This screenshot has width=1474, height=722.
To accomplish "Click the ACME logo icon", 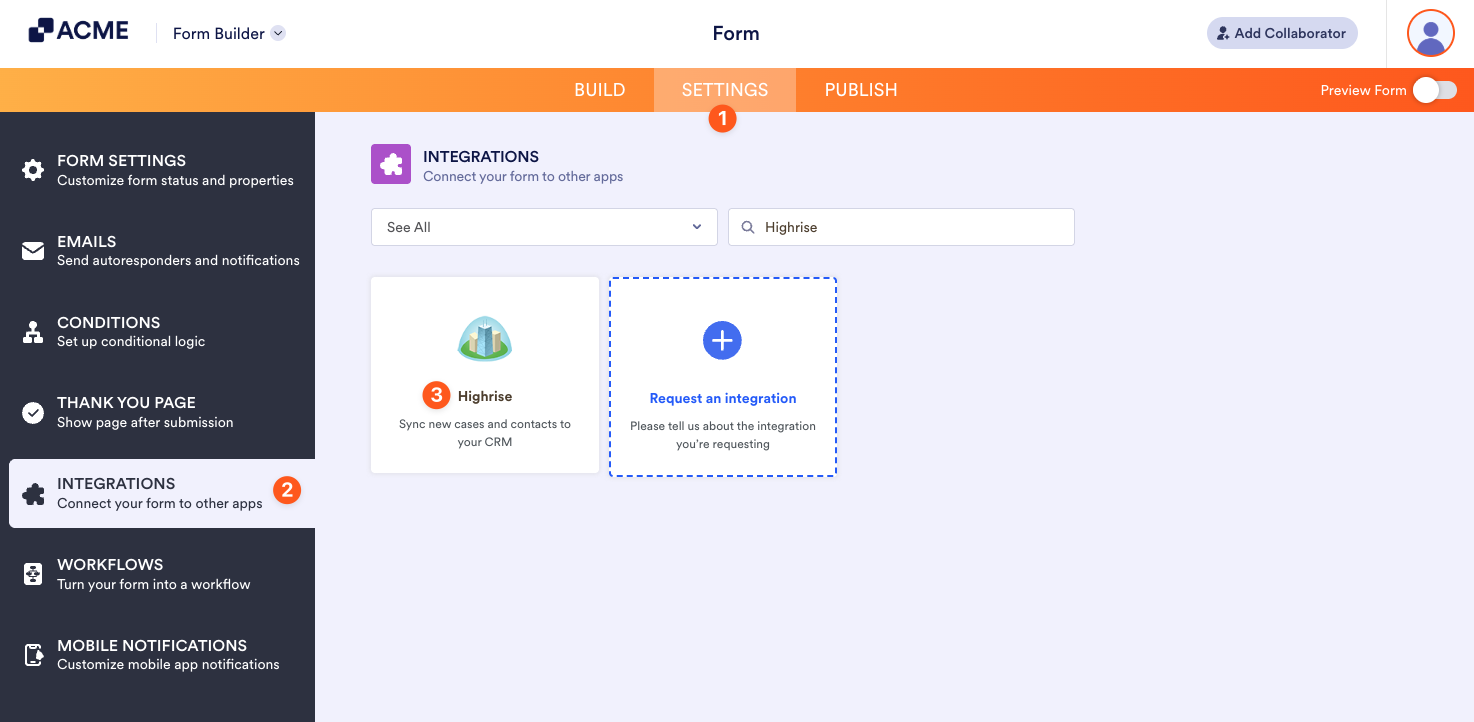I will 41,29.
